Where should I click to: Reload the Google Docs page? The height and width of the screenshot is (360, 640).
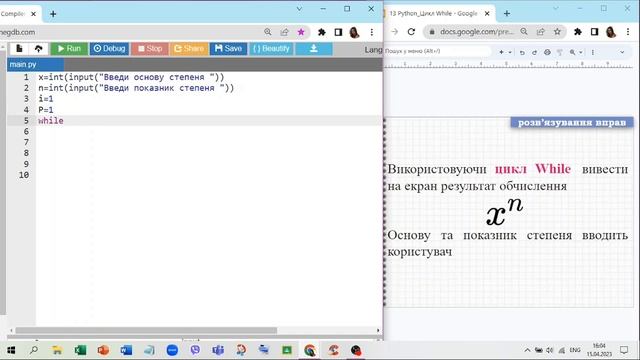click(411, 31)
